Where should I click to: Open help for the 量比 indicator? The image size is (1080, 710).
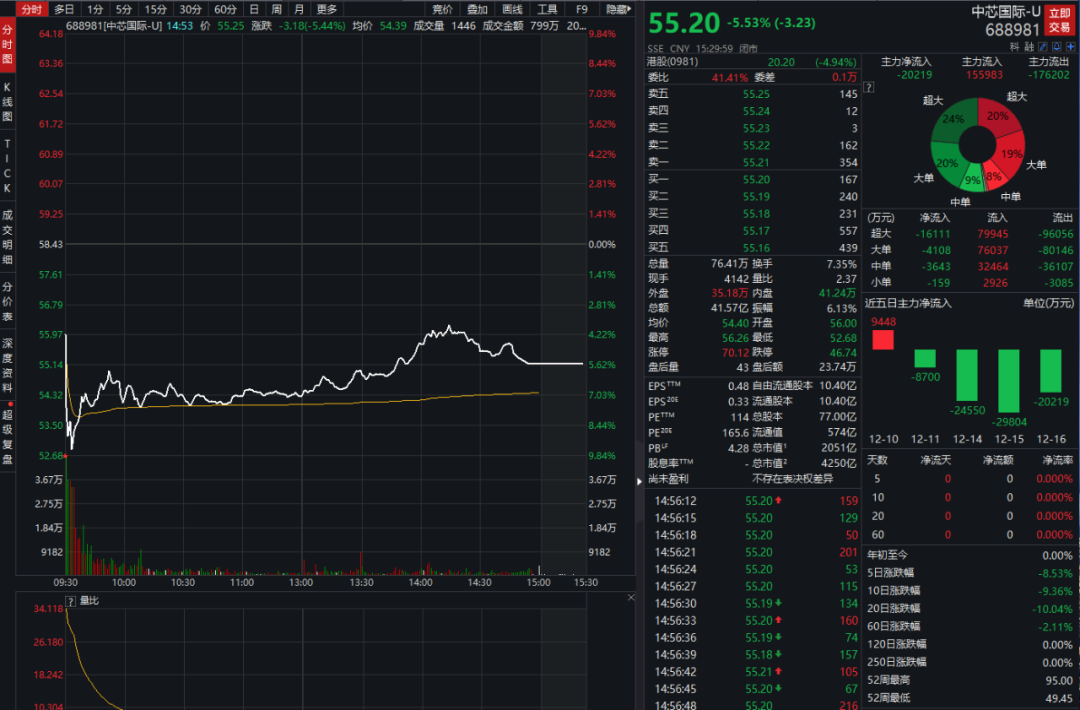click(70, 602)
